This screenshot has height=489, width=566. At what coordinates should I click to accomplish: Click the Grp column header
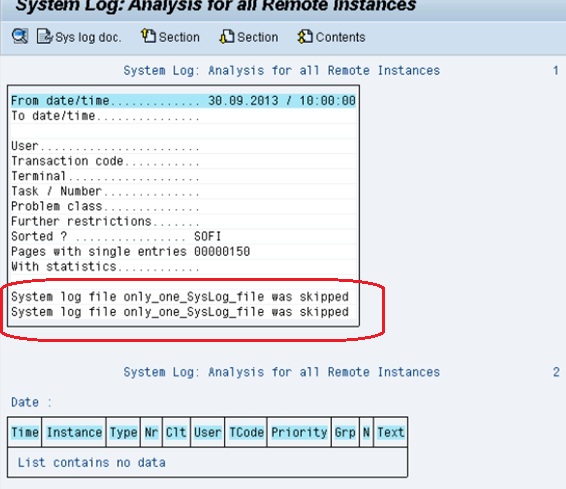345,432
